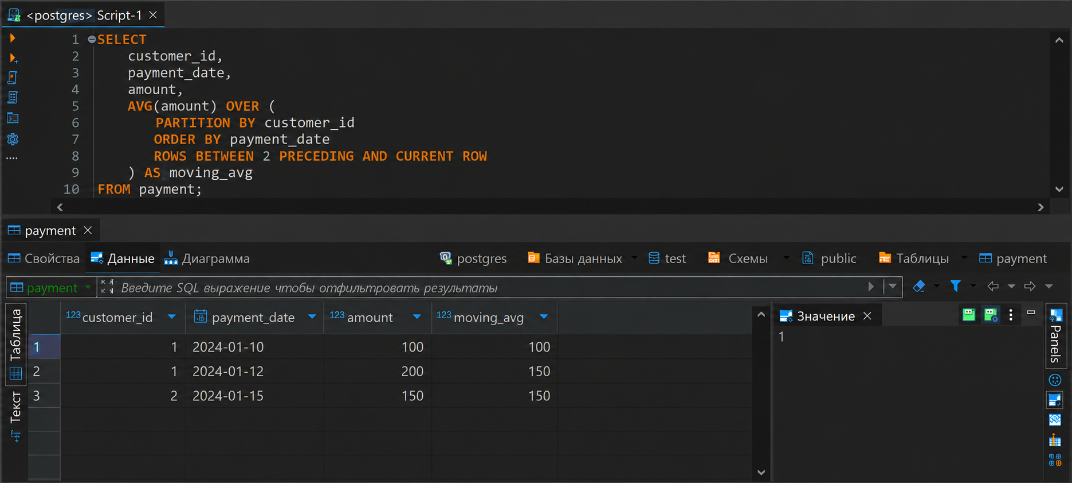The height and width of the screenshot is (483, 1072).
Task: Open the value panel three-dot menu
Action: [x=1012, y=315]
